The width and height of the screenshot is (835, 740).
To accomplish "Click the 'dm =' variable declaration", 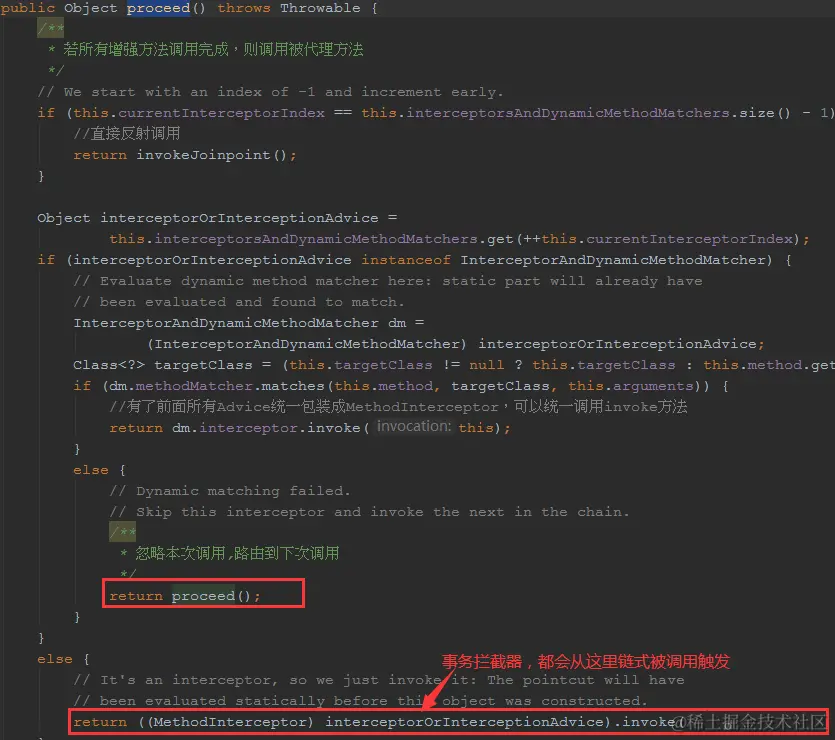I will coord(406,323).
